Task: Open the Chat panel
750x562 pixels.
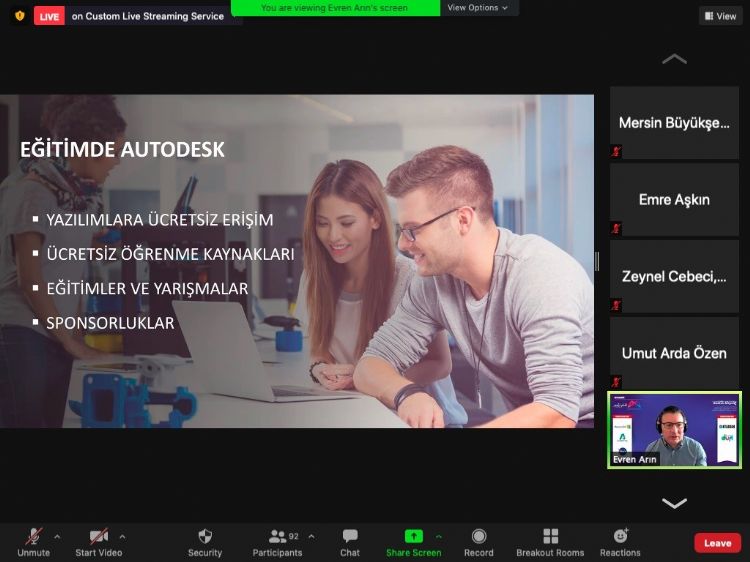Action: point(350,542)
